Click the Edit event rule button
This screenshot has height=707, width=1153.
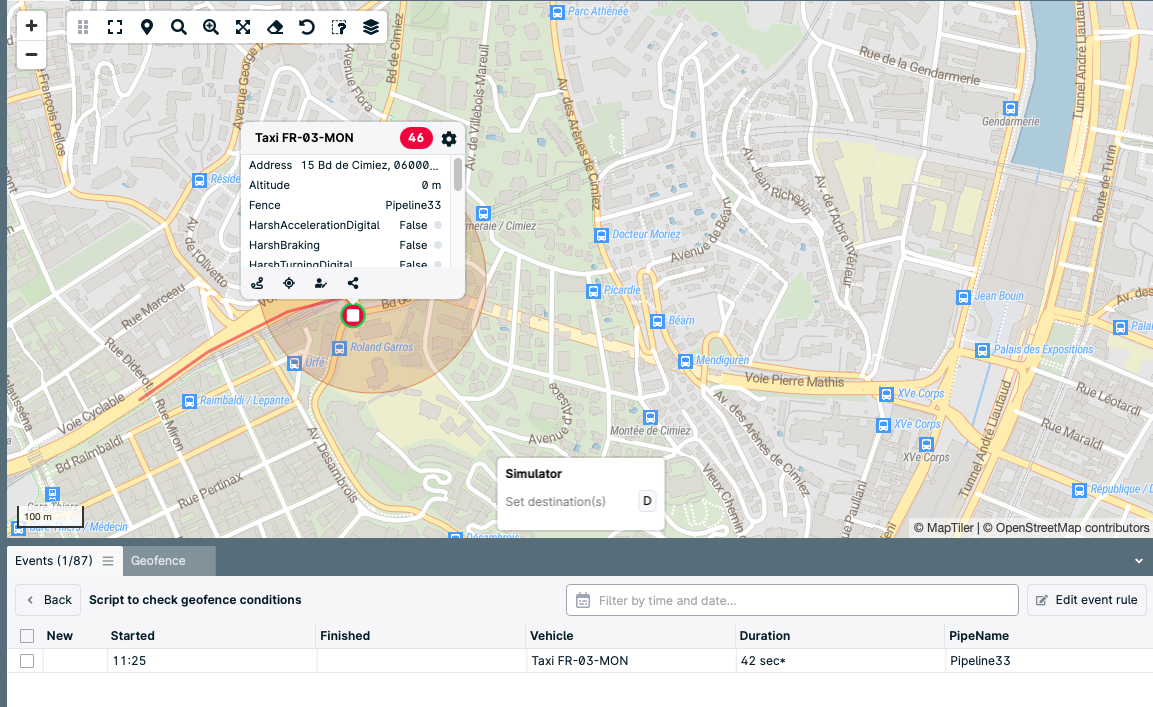(x=1087, y=600)
